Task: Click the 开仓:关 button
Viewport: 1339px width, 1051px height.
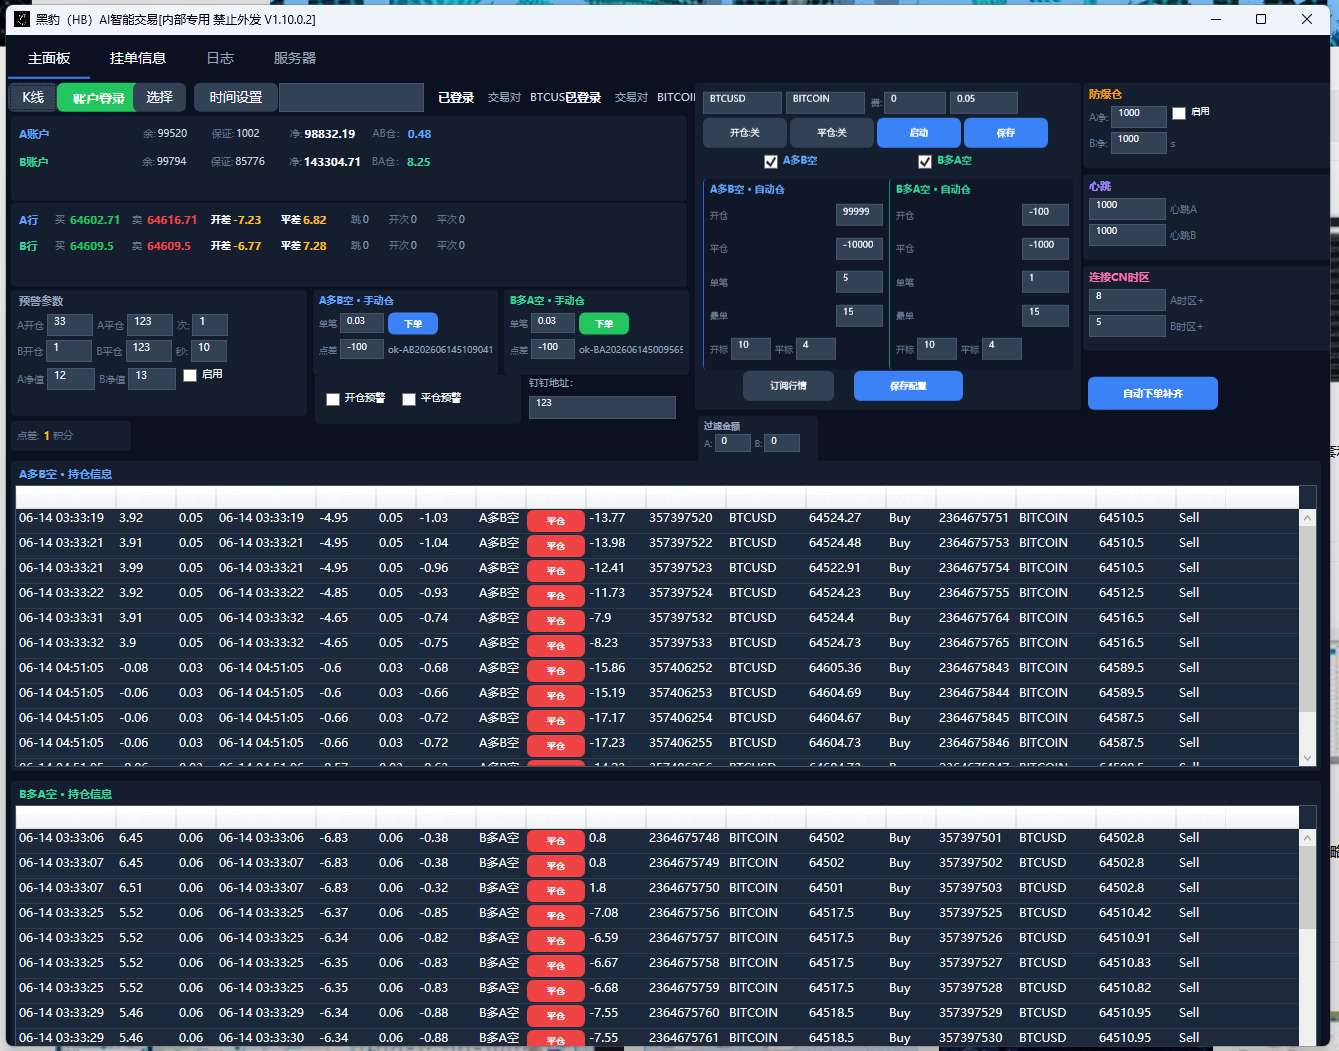Action: pos(745,133)
